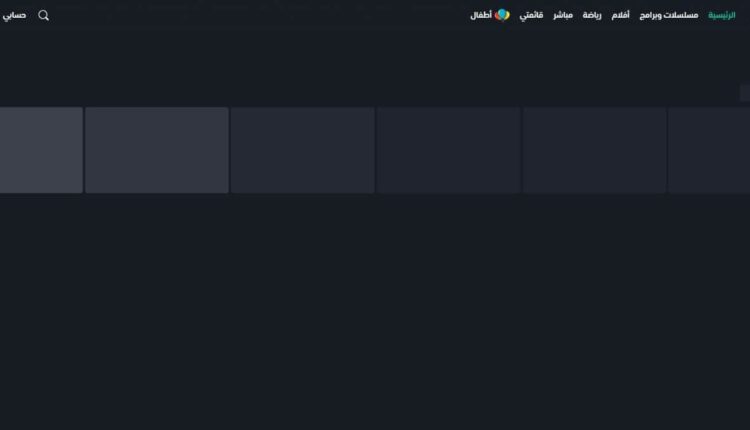Open قائمتي my list page
The width and height of the screenshot is (750, 430).
click(x=531, y=15)
